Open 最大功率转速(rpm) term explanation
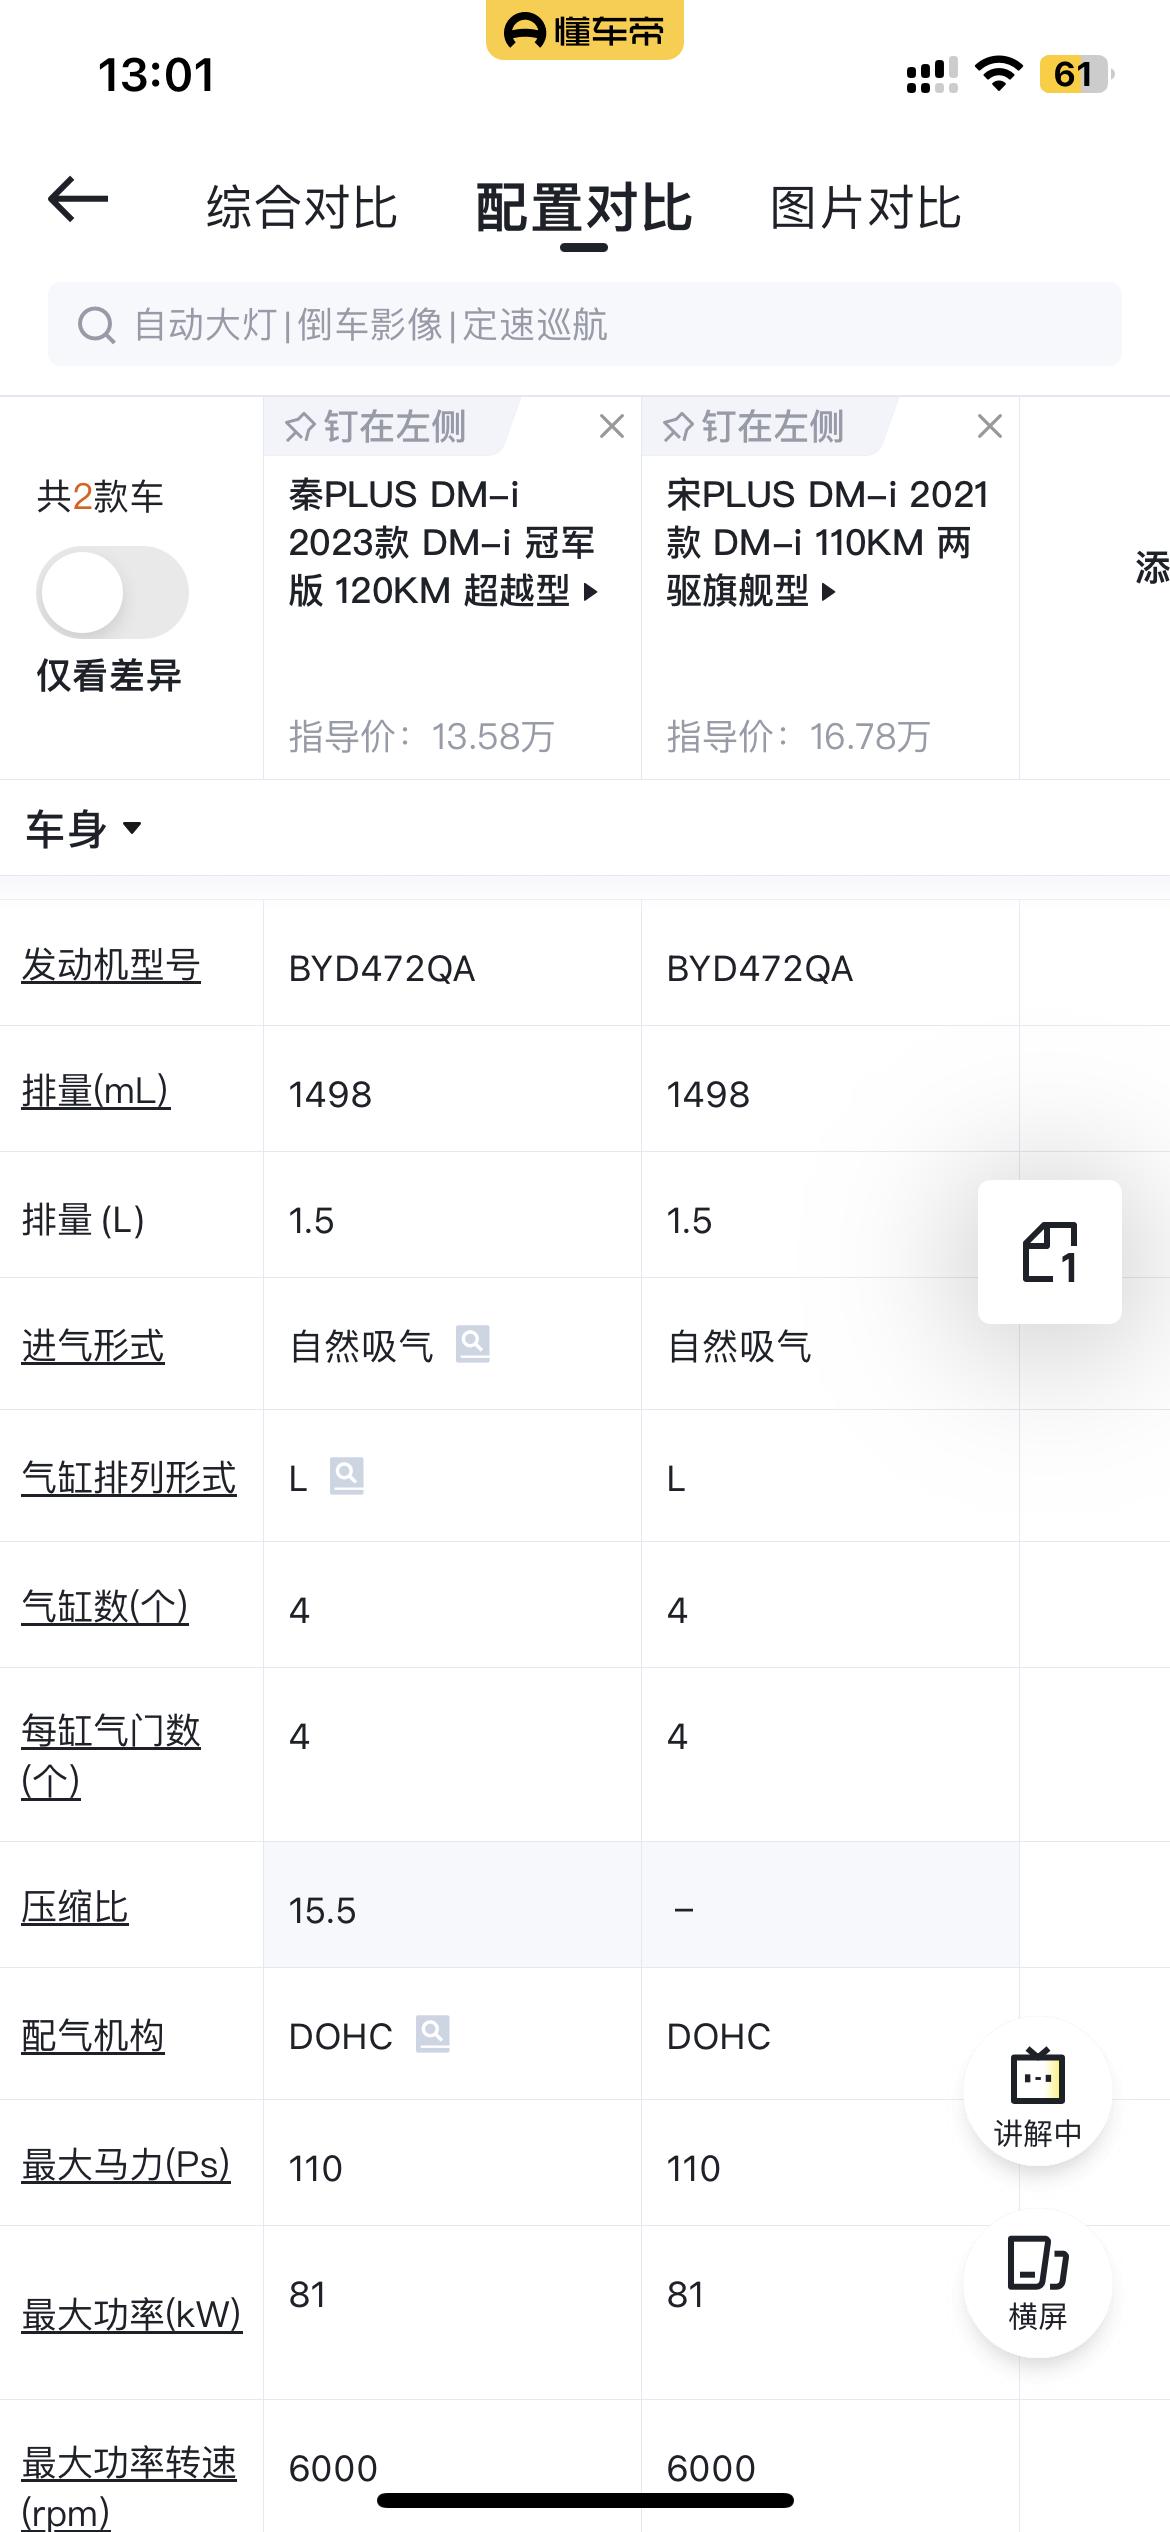The width and height of the screenshot is (1170, 2532). click(129, 2488)
